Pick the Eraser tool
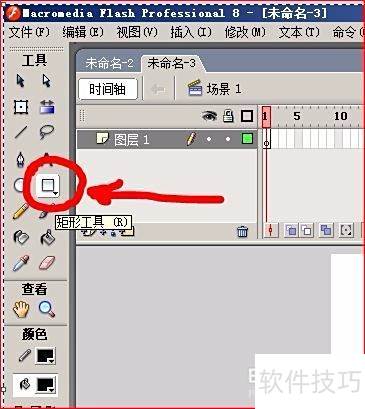Image resolution: width=365 pixels, height=409 pixels. [x=47, y=263]
